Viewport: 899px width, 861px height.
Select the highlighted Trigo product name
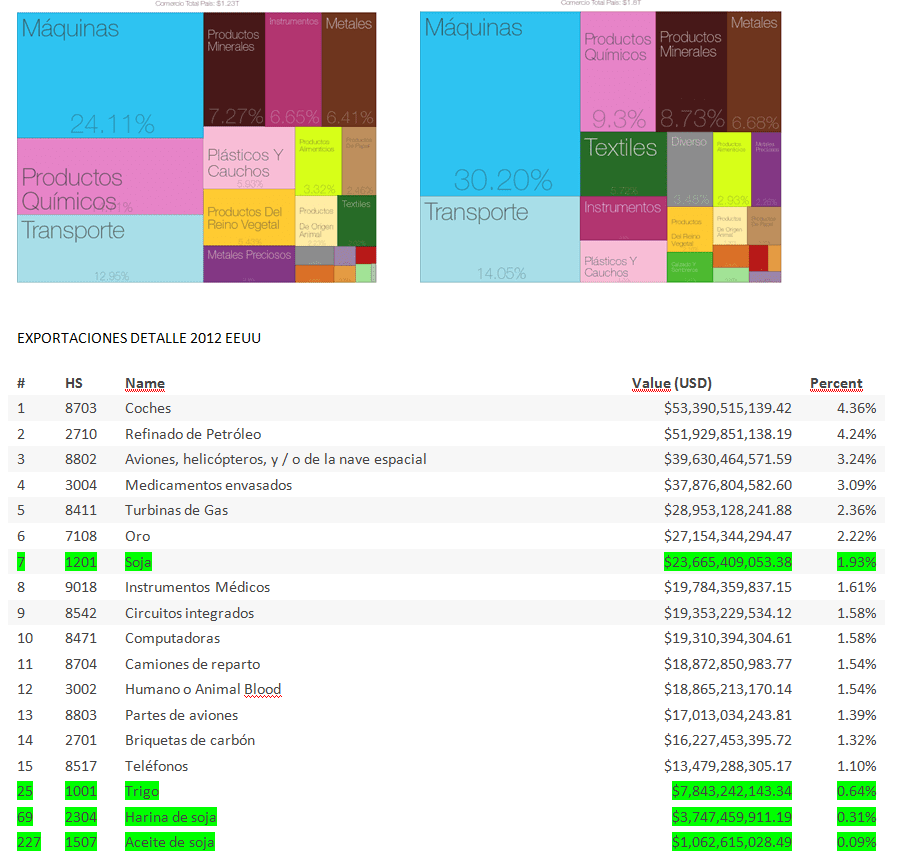click(141, 792)
